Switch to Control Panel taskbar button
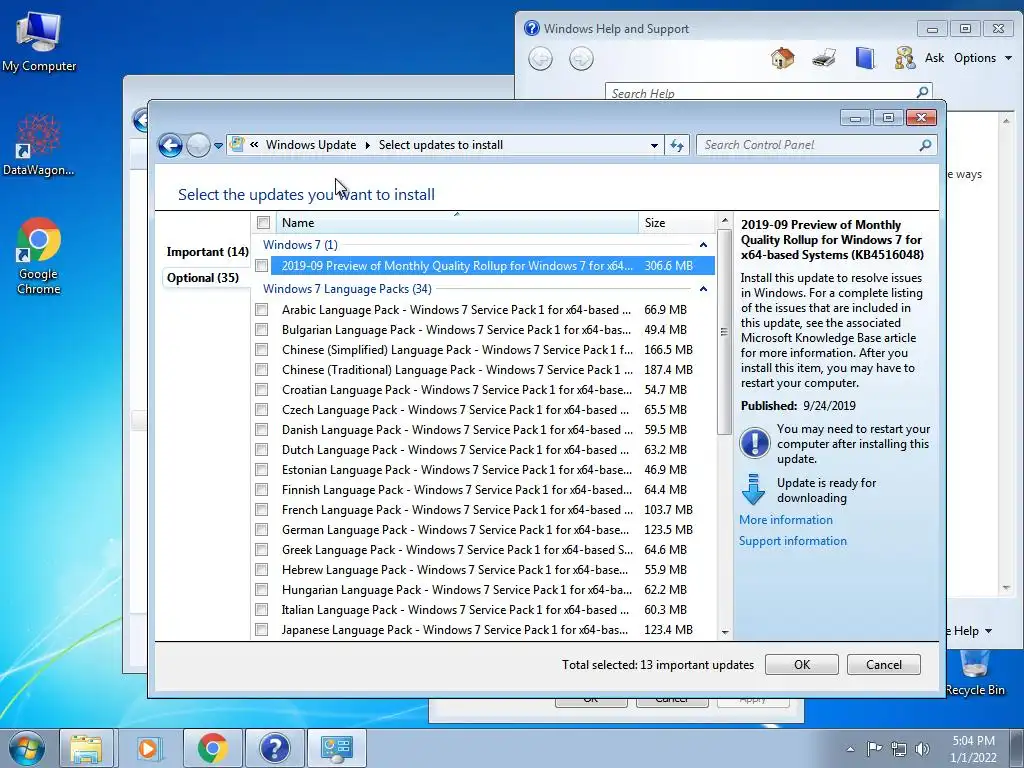Viewport: 1024px width, 768px height. coord(337,748)
